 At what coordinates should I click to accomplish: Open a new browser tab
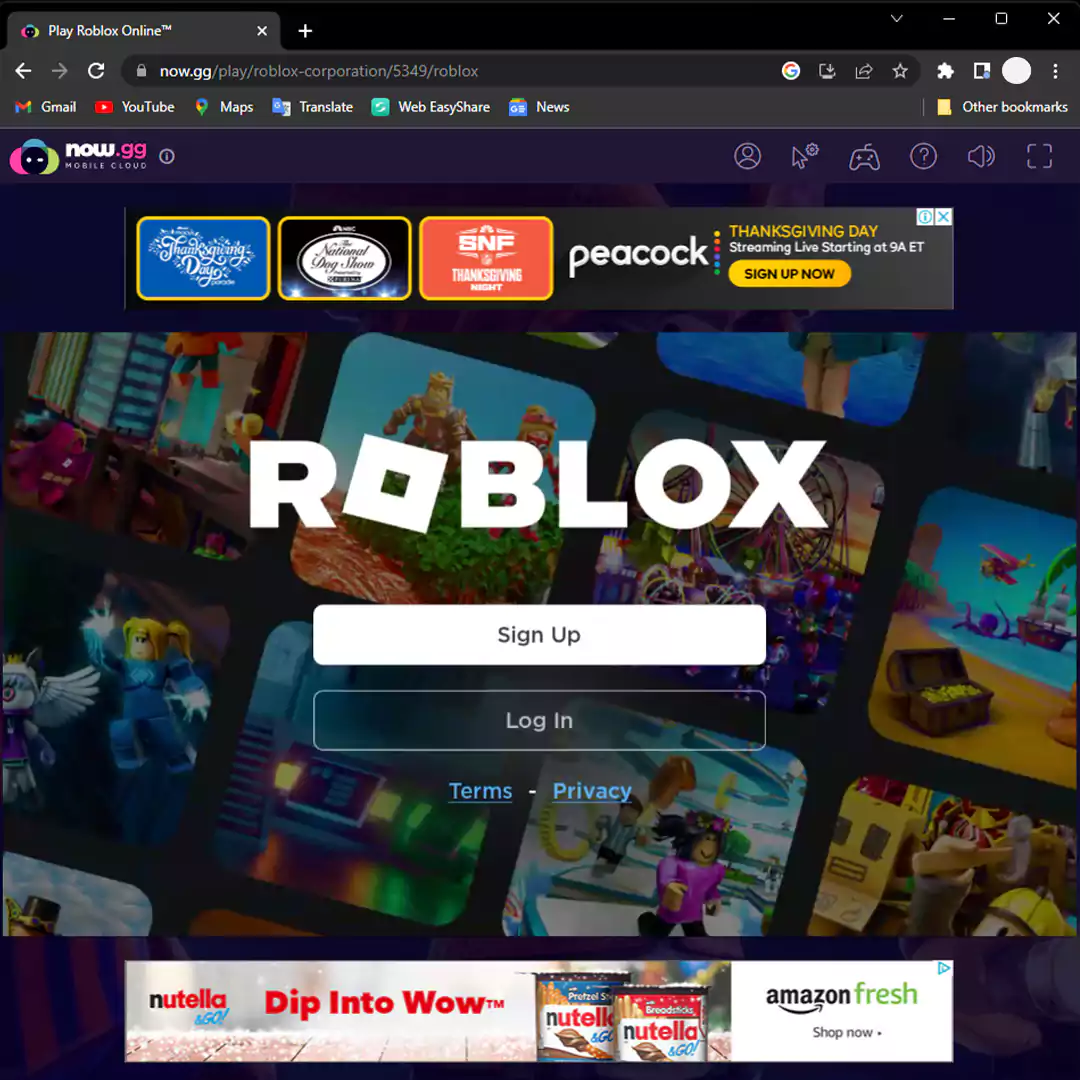(305, 31)
